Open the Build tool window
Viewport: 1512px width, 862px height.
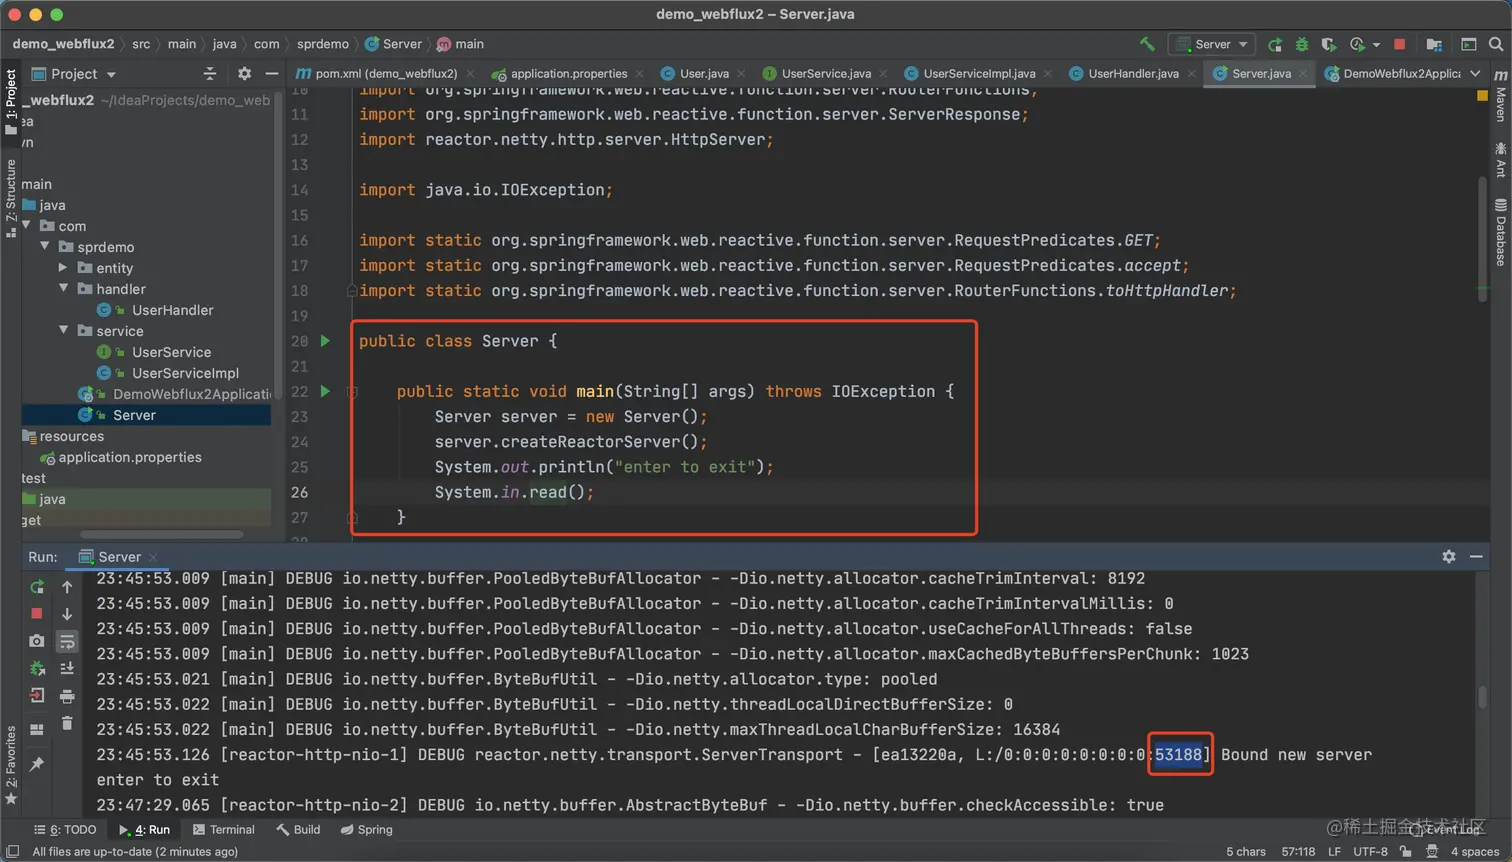coord(298,830)
